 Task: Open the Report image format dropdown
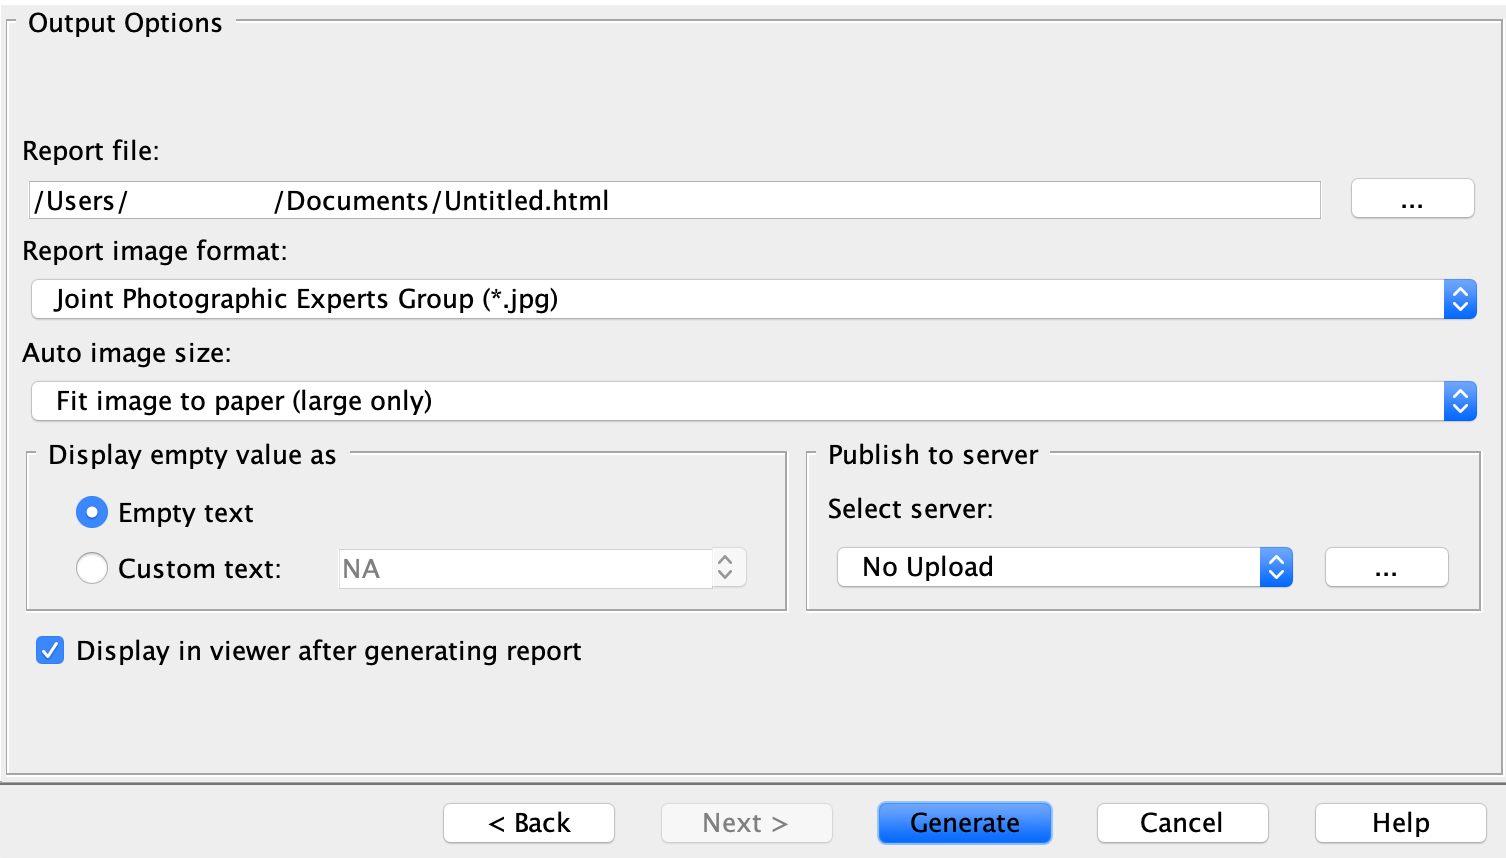tap(737, 299)
